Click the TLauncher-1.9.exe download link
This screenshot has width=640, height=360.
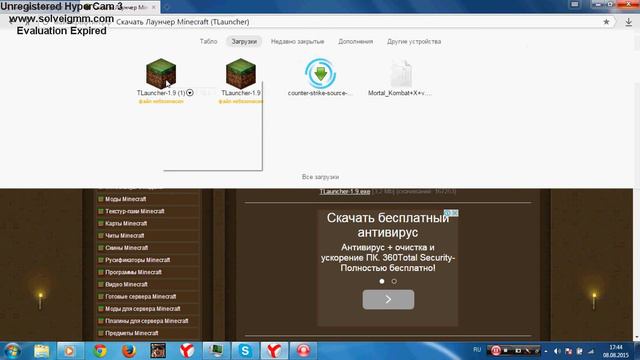click(345, 191)
